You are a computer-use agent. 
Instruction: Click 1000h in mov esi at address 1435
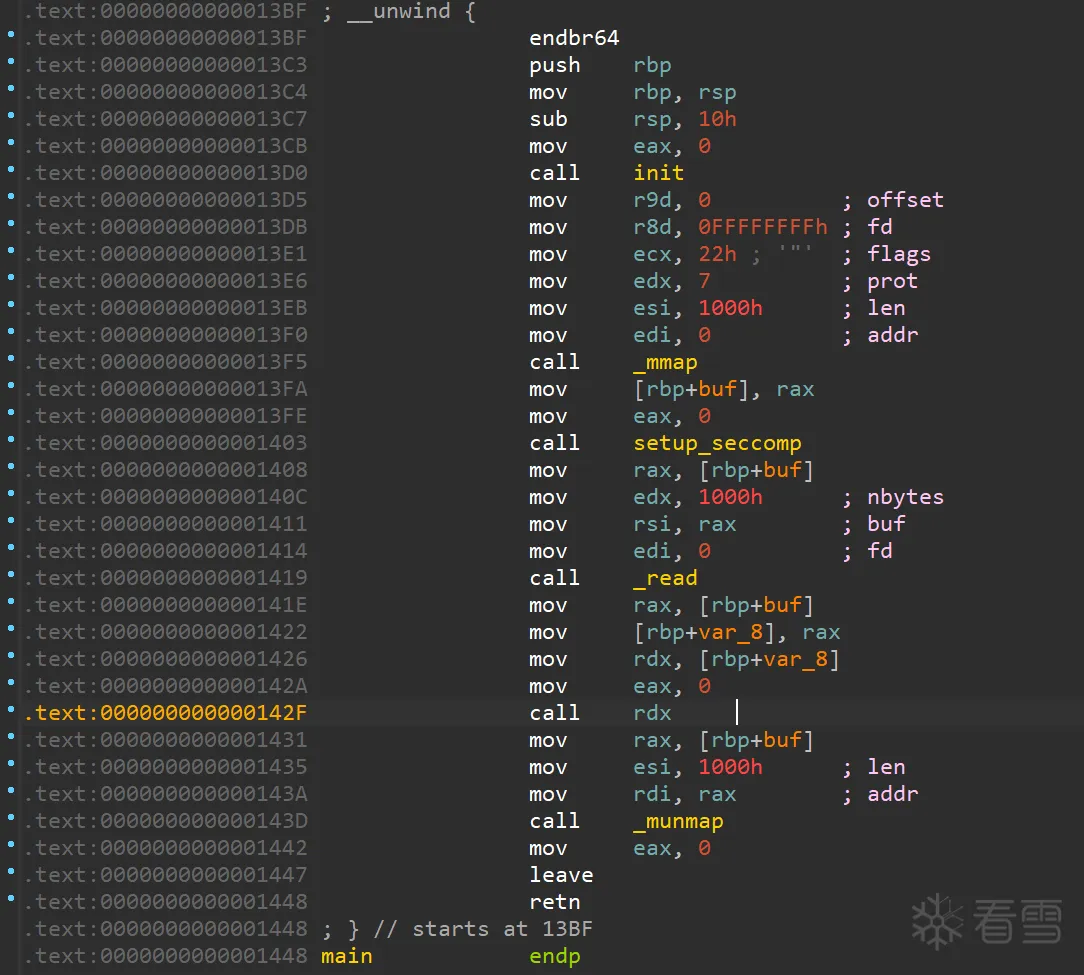pos(730,768)
